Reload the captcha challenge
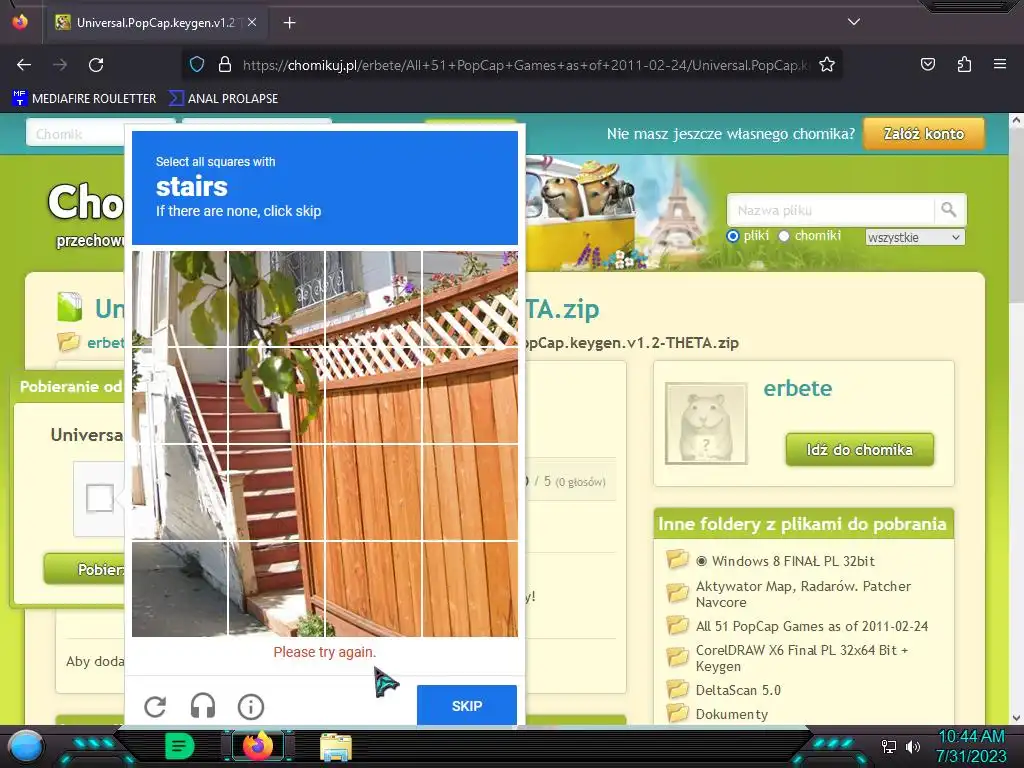1024x768 pixels. coord(155,706)
